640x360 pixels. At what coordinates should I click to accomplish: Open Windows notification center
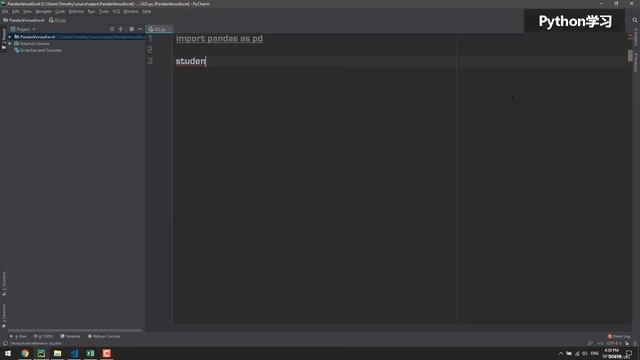629,353
